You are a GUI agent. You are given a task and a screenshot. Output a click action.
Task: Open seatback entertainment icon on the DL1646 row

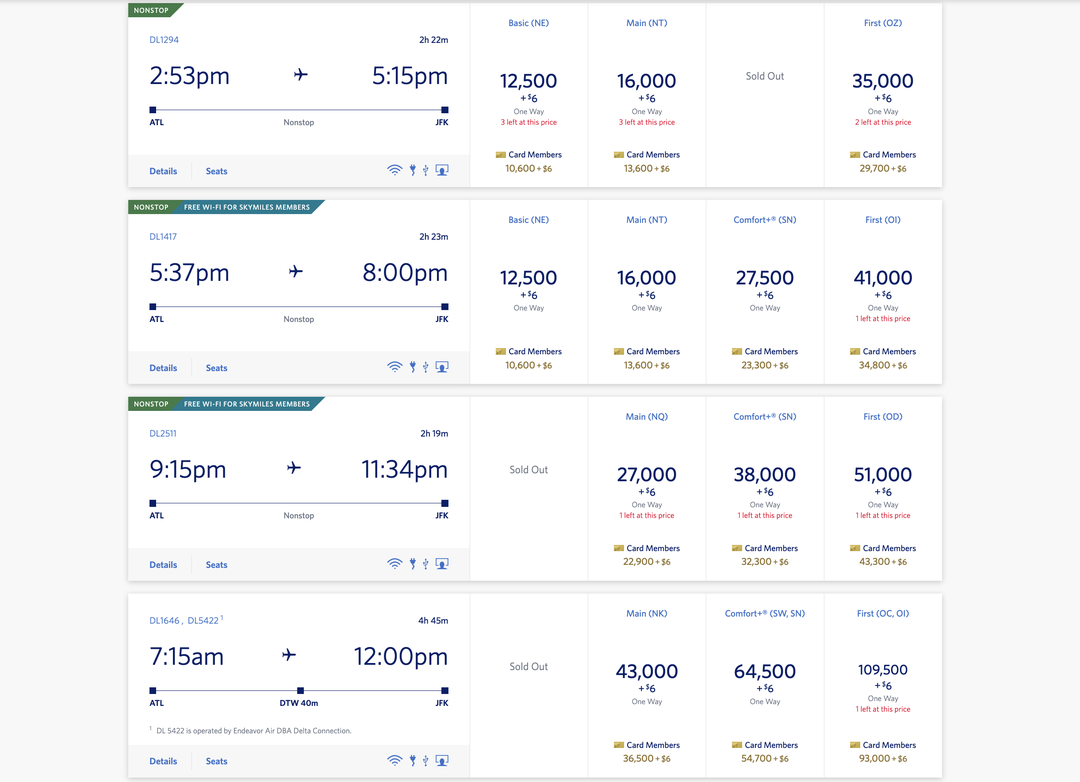click(x=441, y=760)
